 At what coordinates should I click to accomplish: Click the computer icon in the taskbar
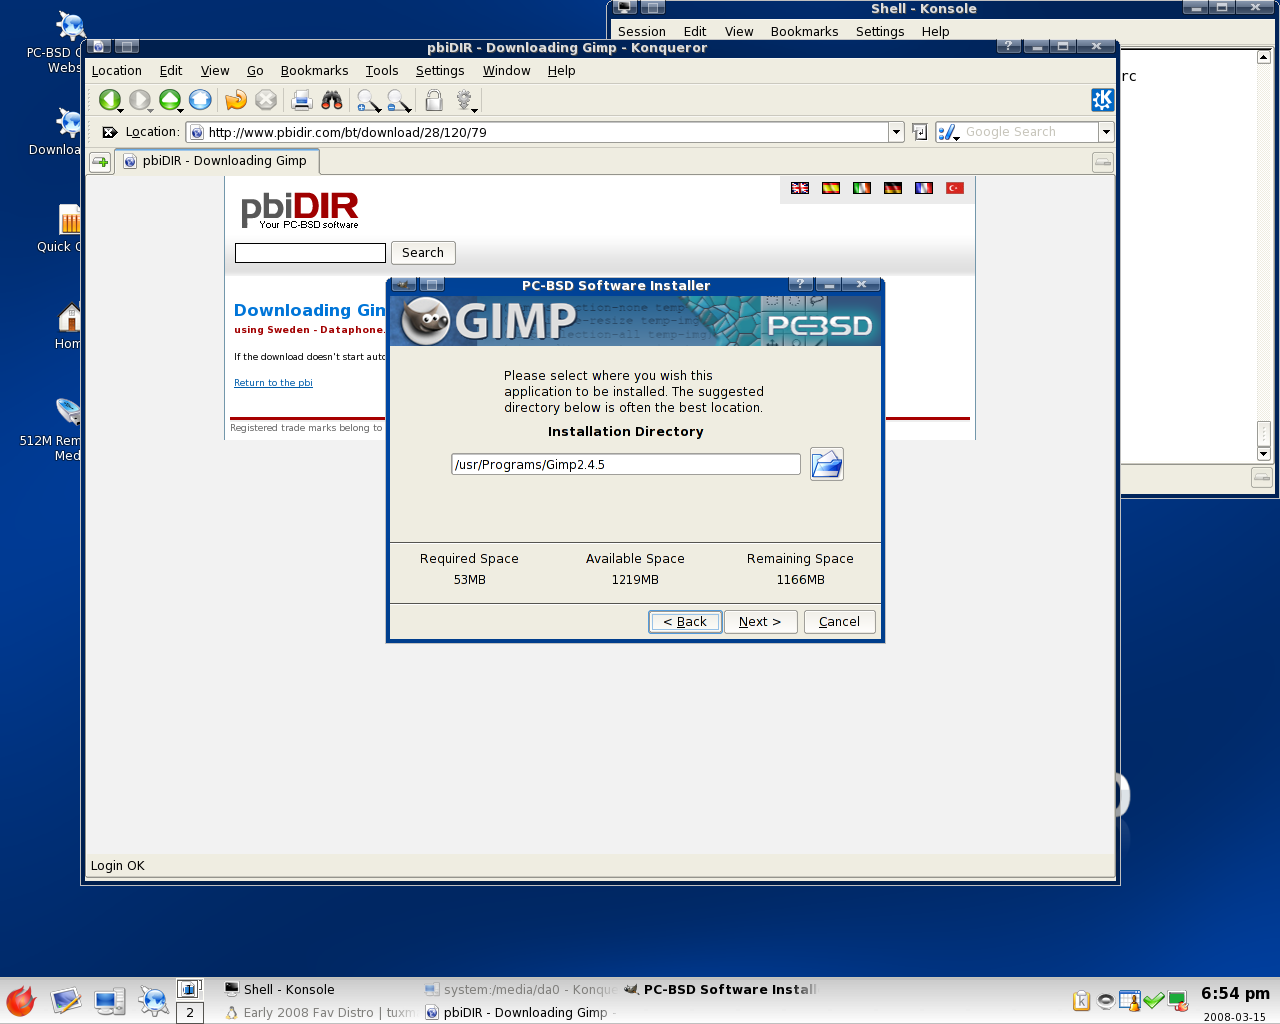pos(110,1000)
